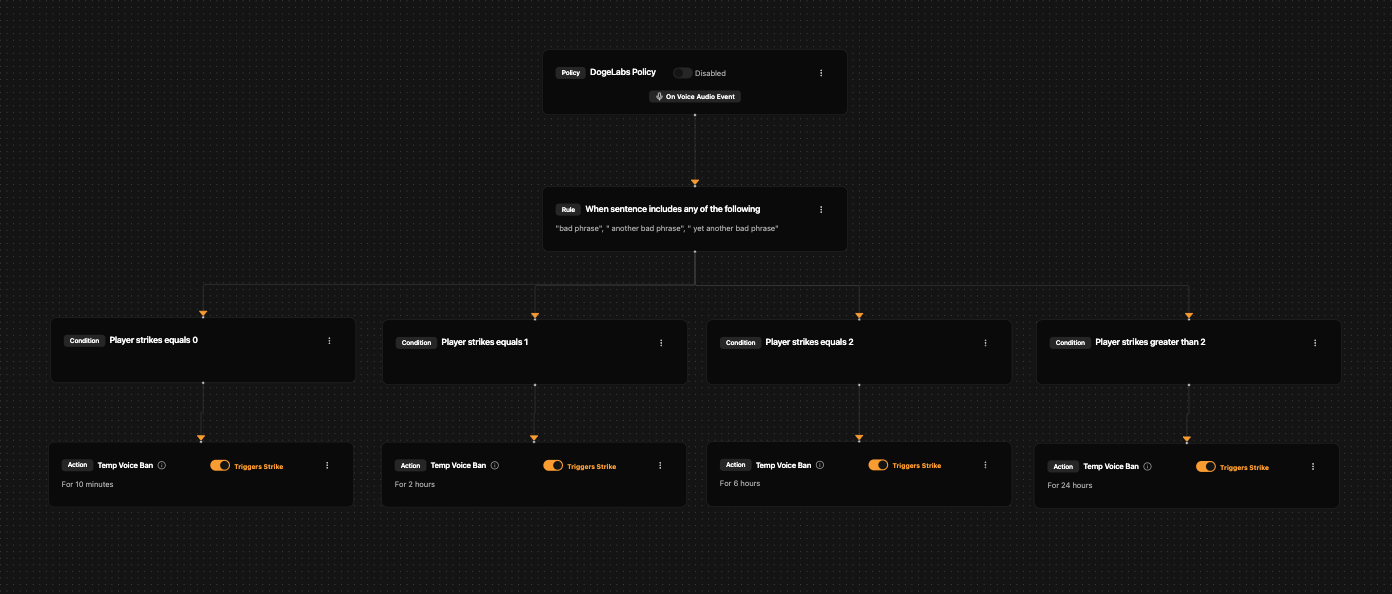This screenshot has width=1392, height=594.
Task: Open options for Player strikes equals 2
Action: pyautogui.click(x=985, y=343)
